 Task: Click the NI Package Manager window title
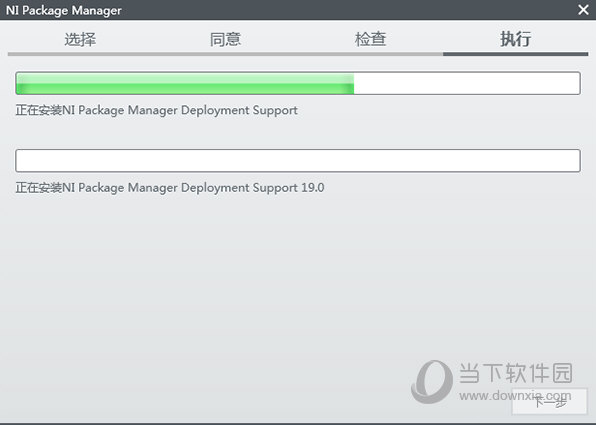click(x=63, y=10)
